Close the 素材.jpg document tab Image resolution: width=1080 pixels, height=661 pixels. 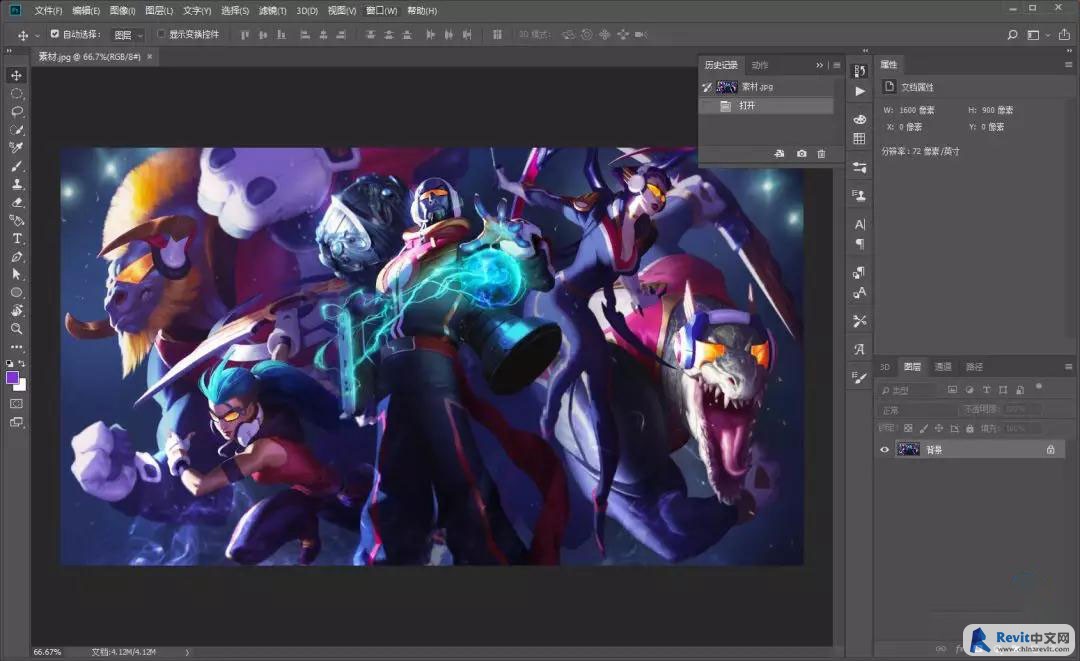(x=149, y=56)
